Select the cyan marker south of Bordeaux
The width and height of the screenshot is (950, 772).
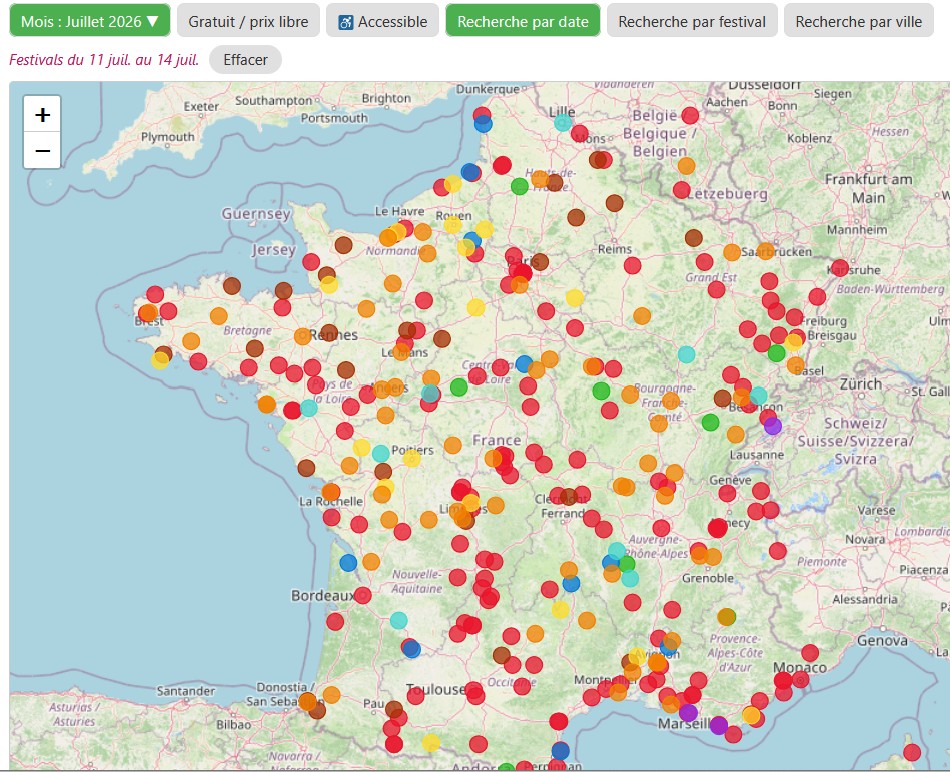click(x=399, y=620)
